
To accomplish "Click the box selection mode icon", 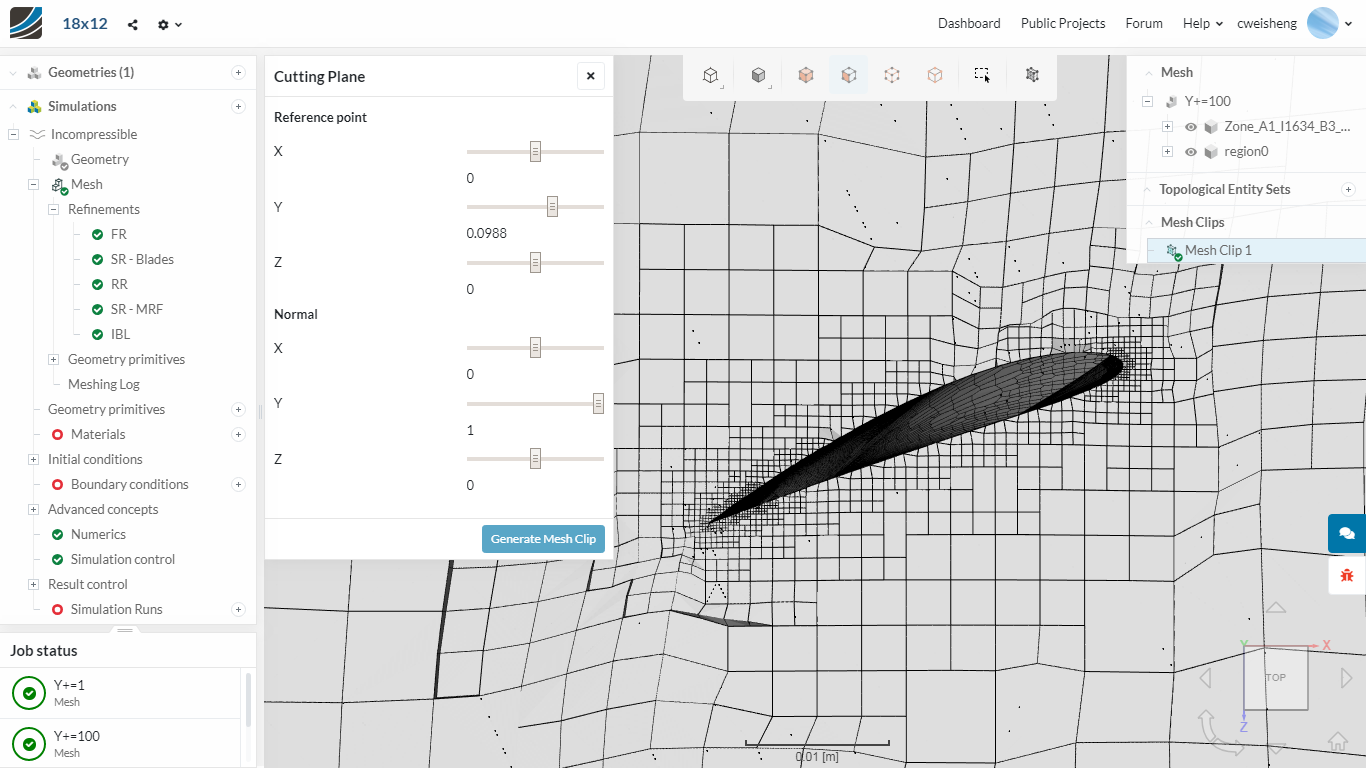I will (982, 75).
